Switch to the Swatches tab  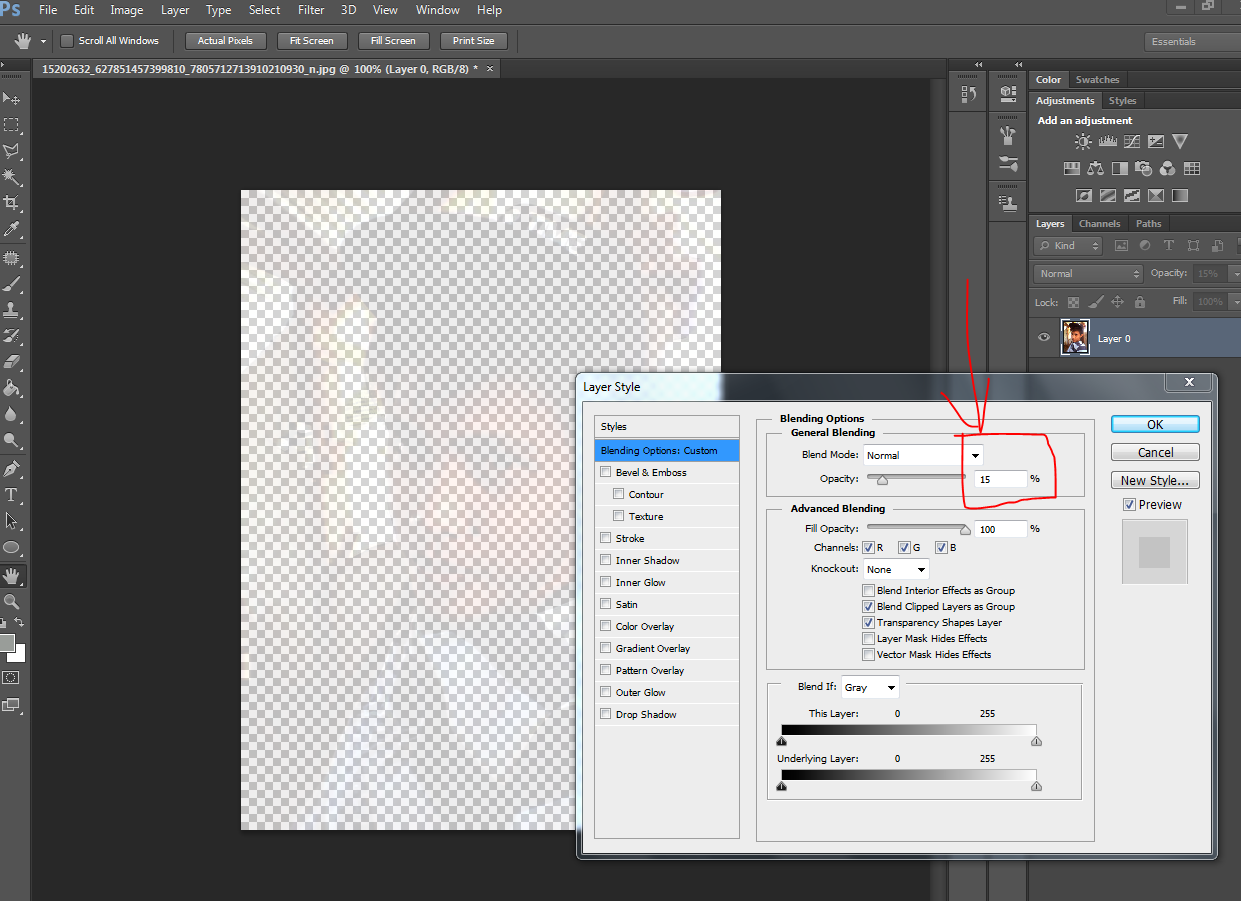point(1097,80)
